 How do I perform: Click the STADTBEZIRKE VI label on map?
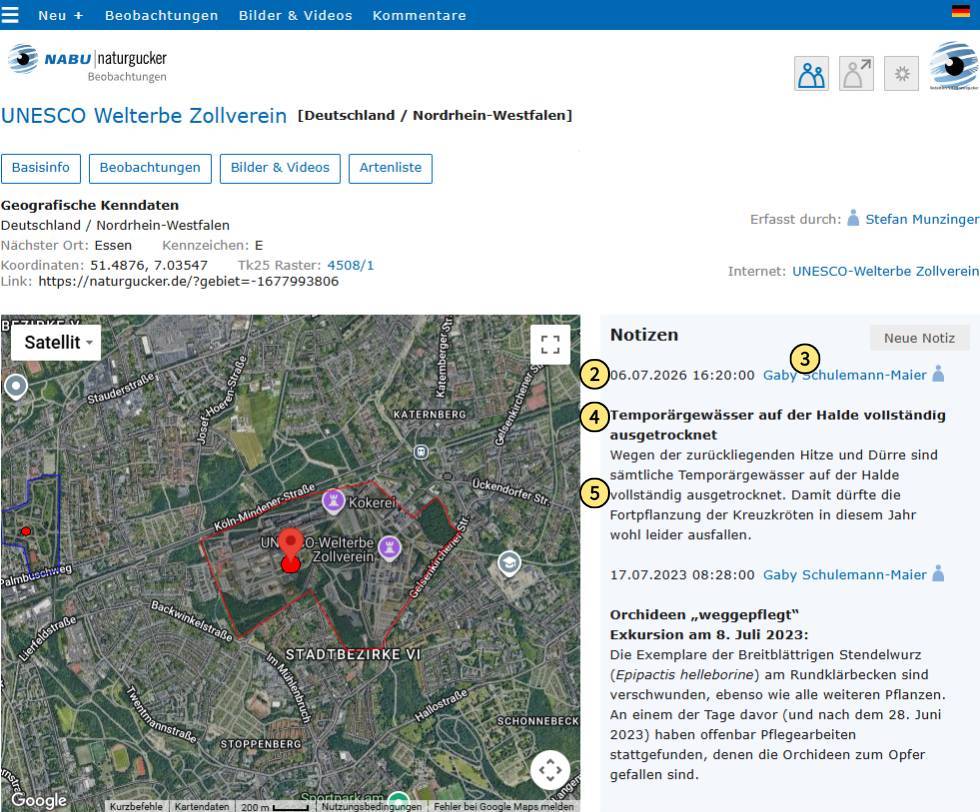coord(353,654)
